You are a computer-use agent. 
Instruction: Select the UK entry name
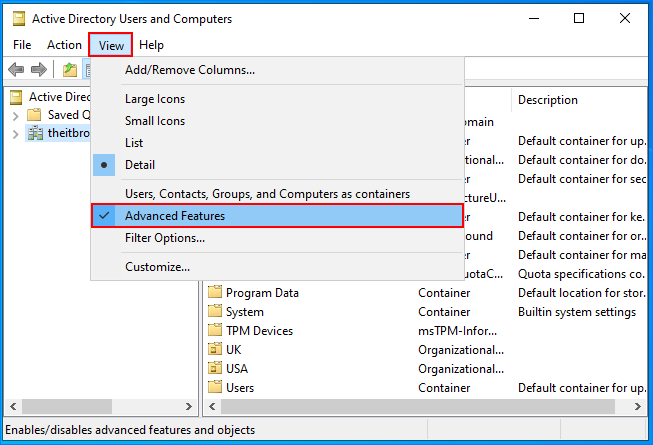(x=234, y=350)
